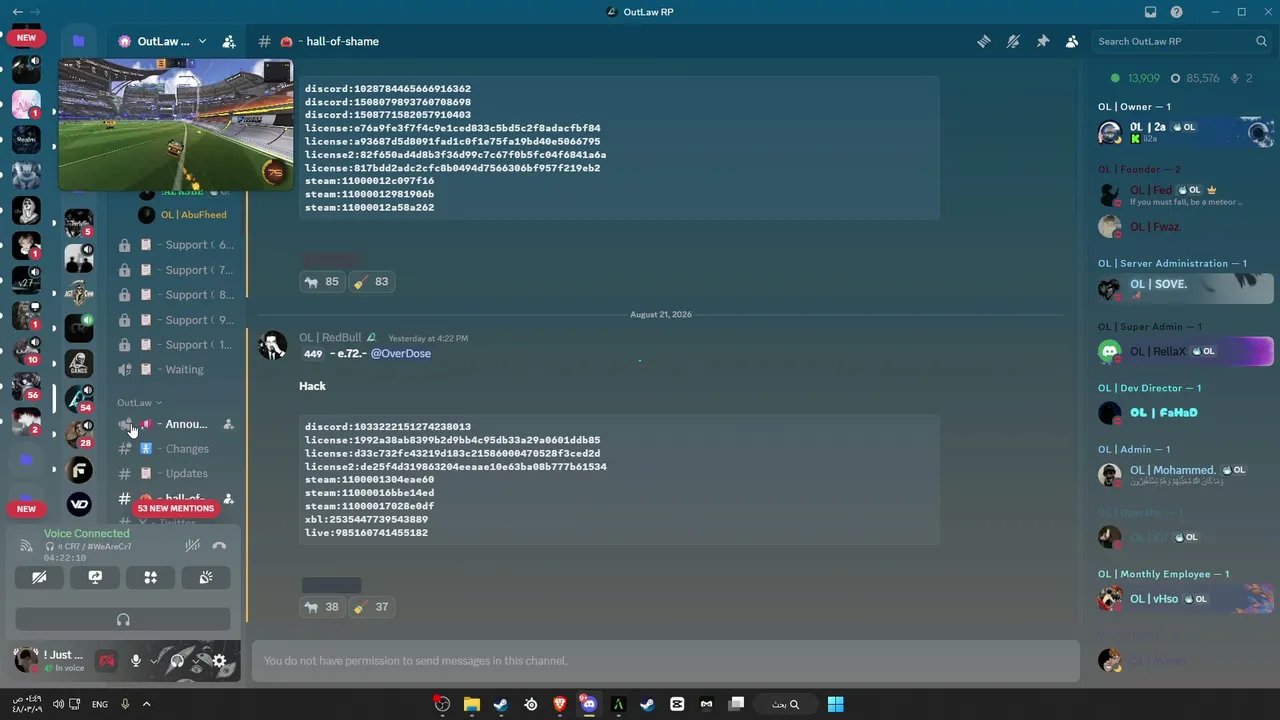Open the soundboard in voice panel
This screenshot has height=720, width=1280.
206,577
